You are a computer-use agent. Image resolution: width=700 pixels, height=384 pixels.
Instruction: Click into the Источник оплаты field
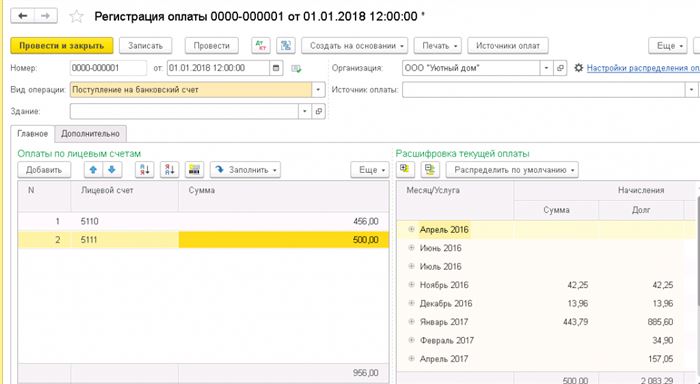(543, 90)
